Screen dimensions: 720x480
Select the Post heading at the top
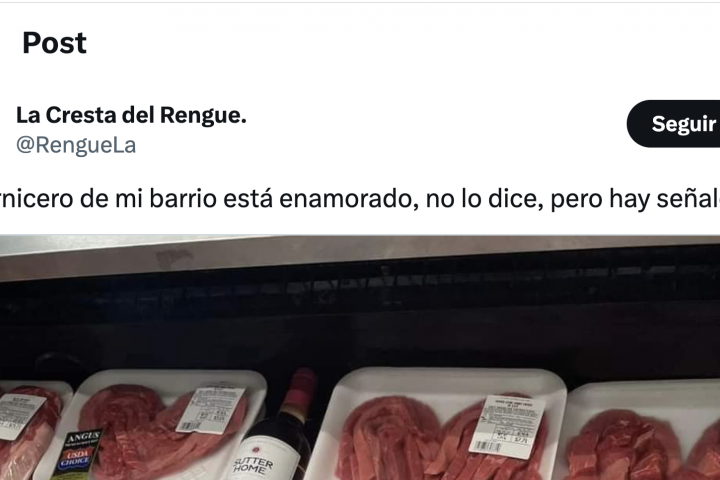[54, 43]
